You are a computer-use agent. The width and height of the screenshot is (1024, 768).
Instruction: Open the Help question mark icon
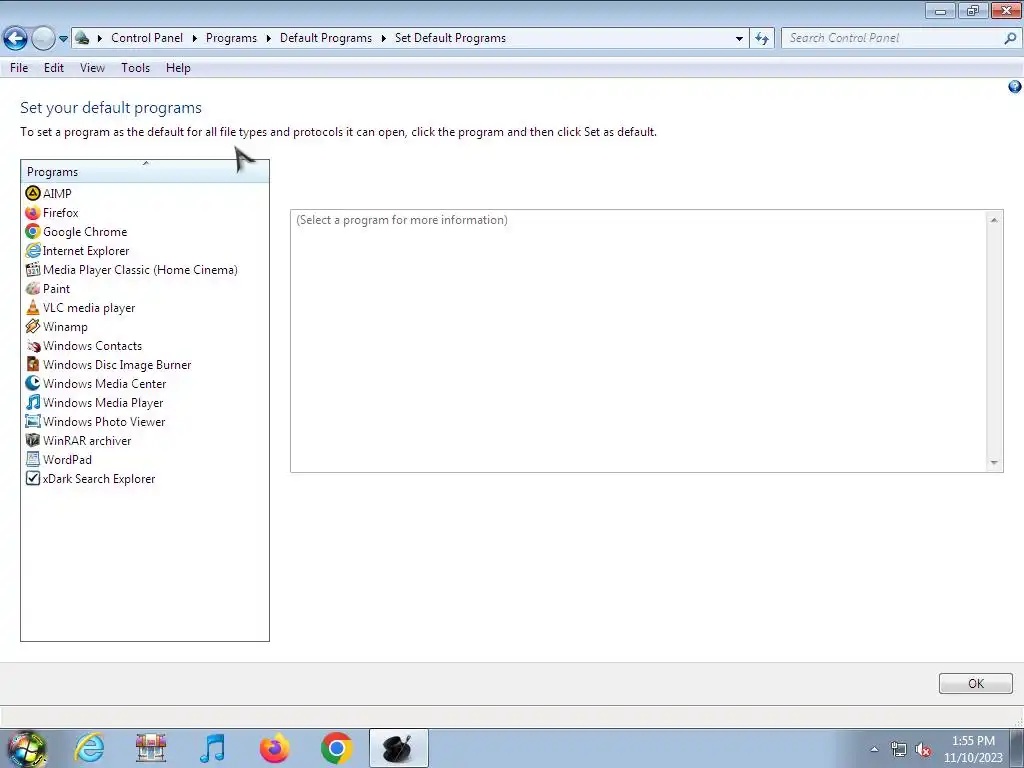pos(1014,86)
